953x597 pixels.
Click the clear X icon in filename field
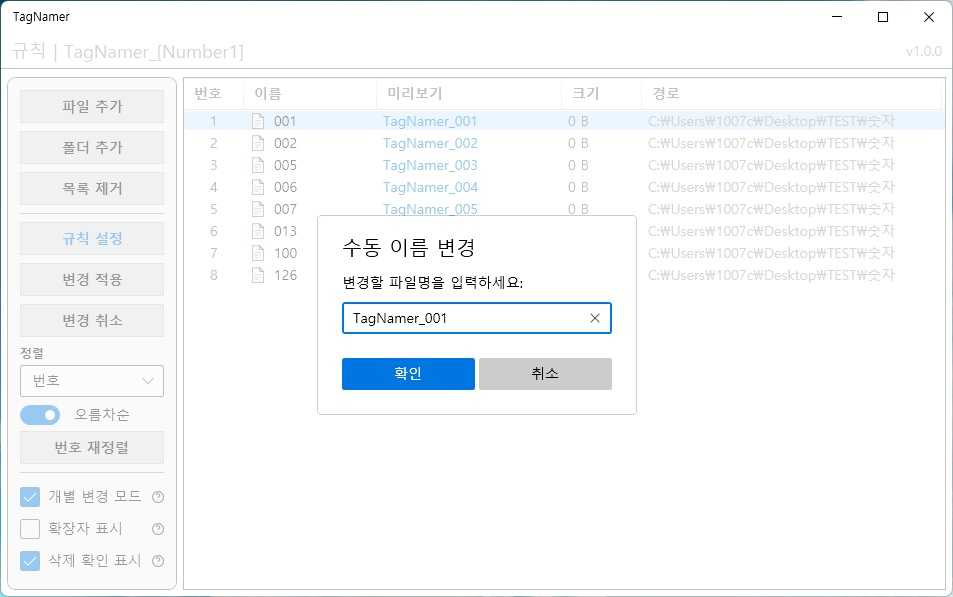(595, 318)
